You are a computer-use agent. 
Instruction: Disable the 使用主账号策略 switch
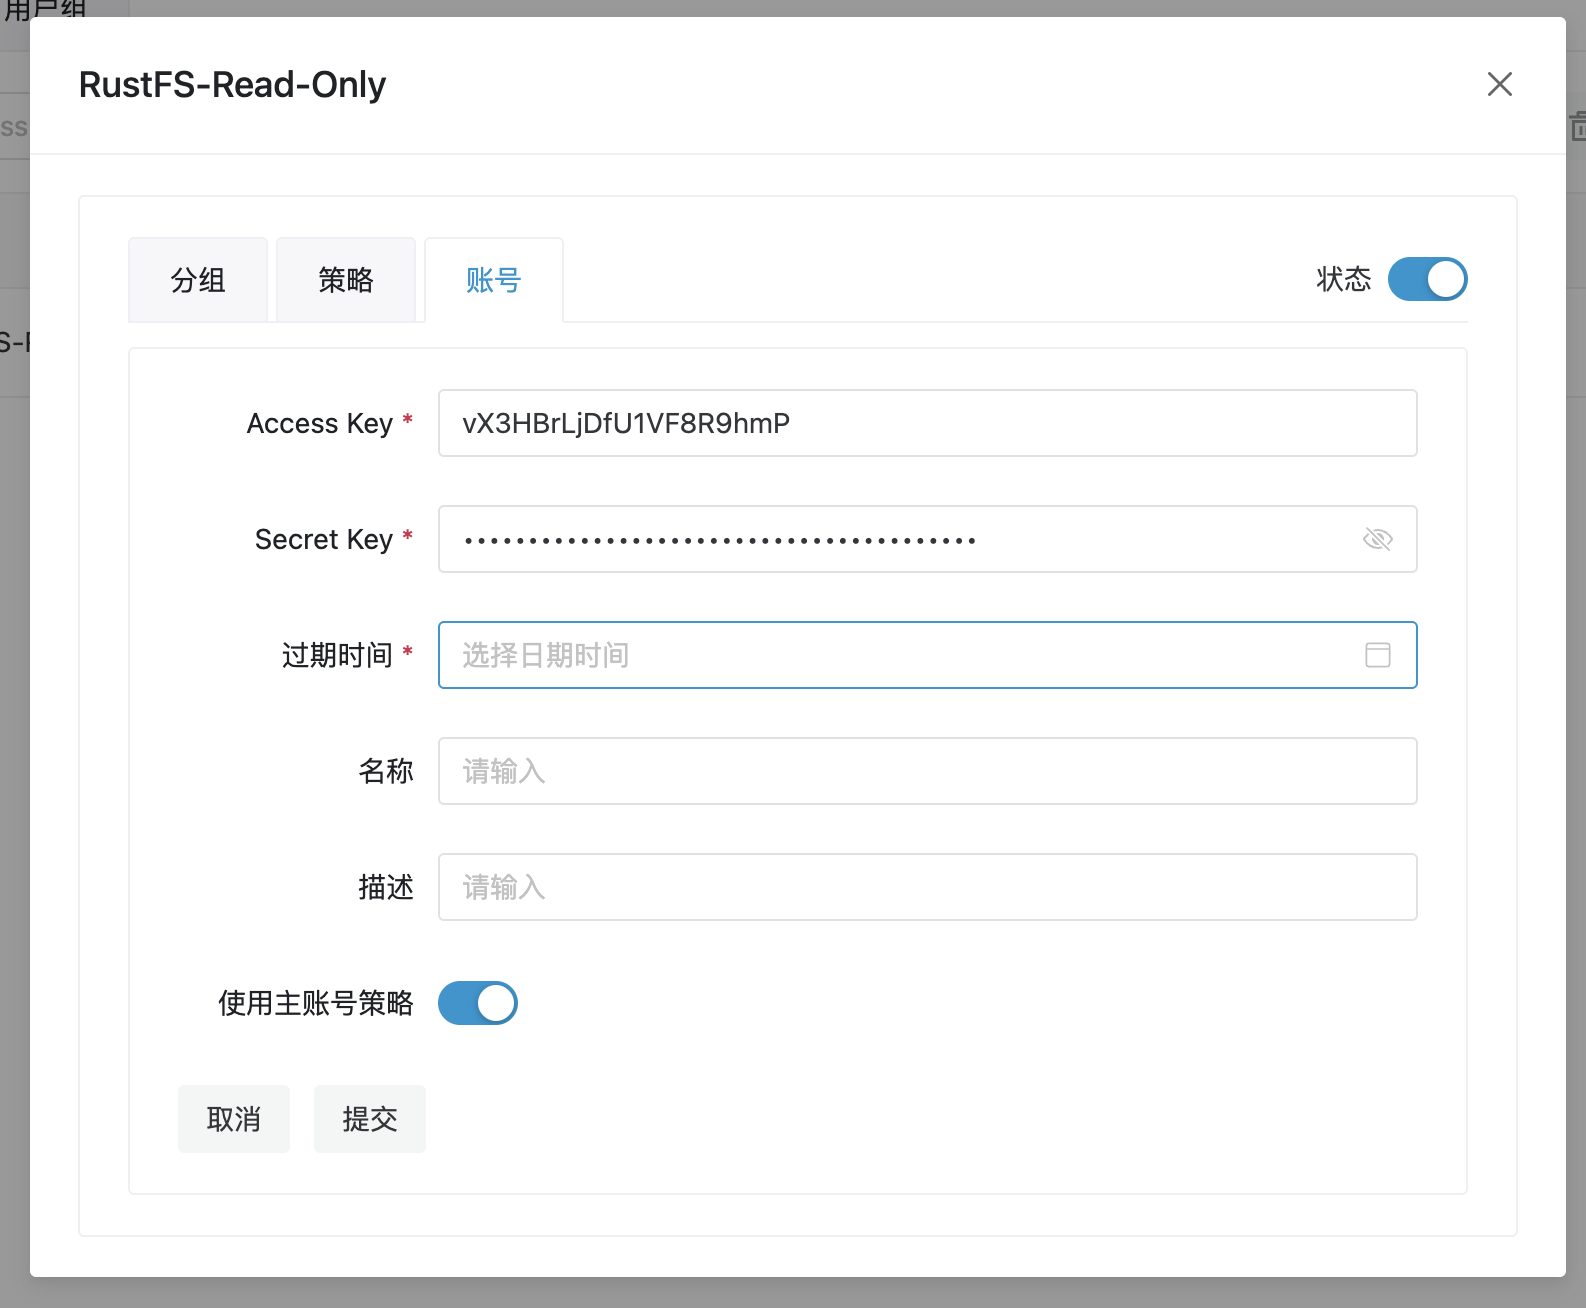(478, 1003)
